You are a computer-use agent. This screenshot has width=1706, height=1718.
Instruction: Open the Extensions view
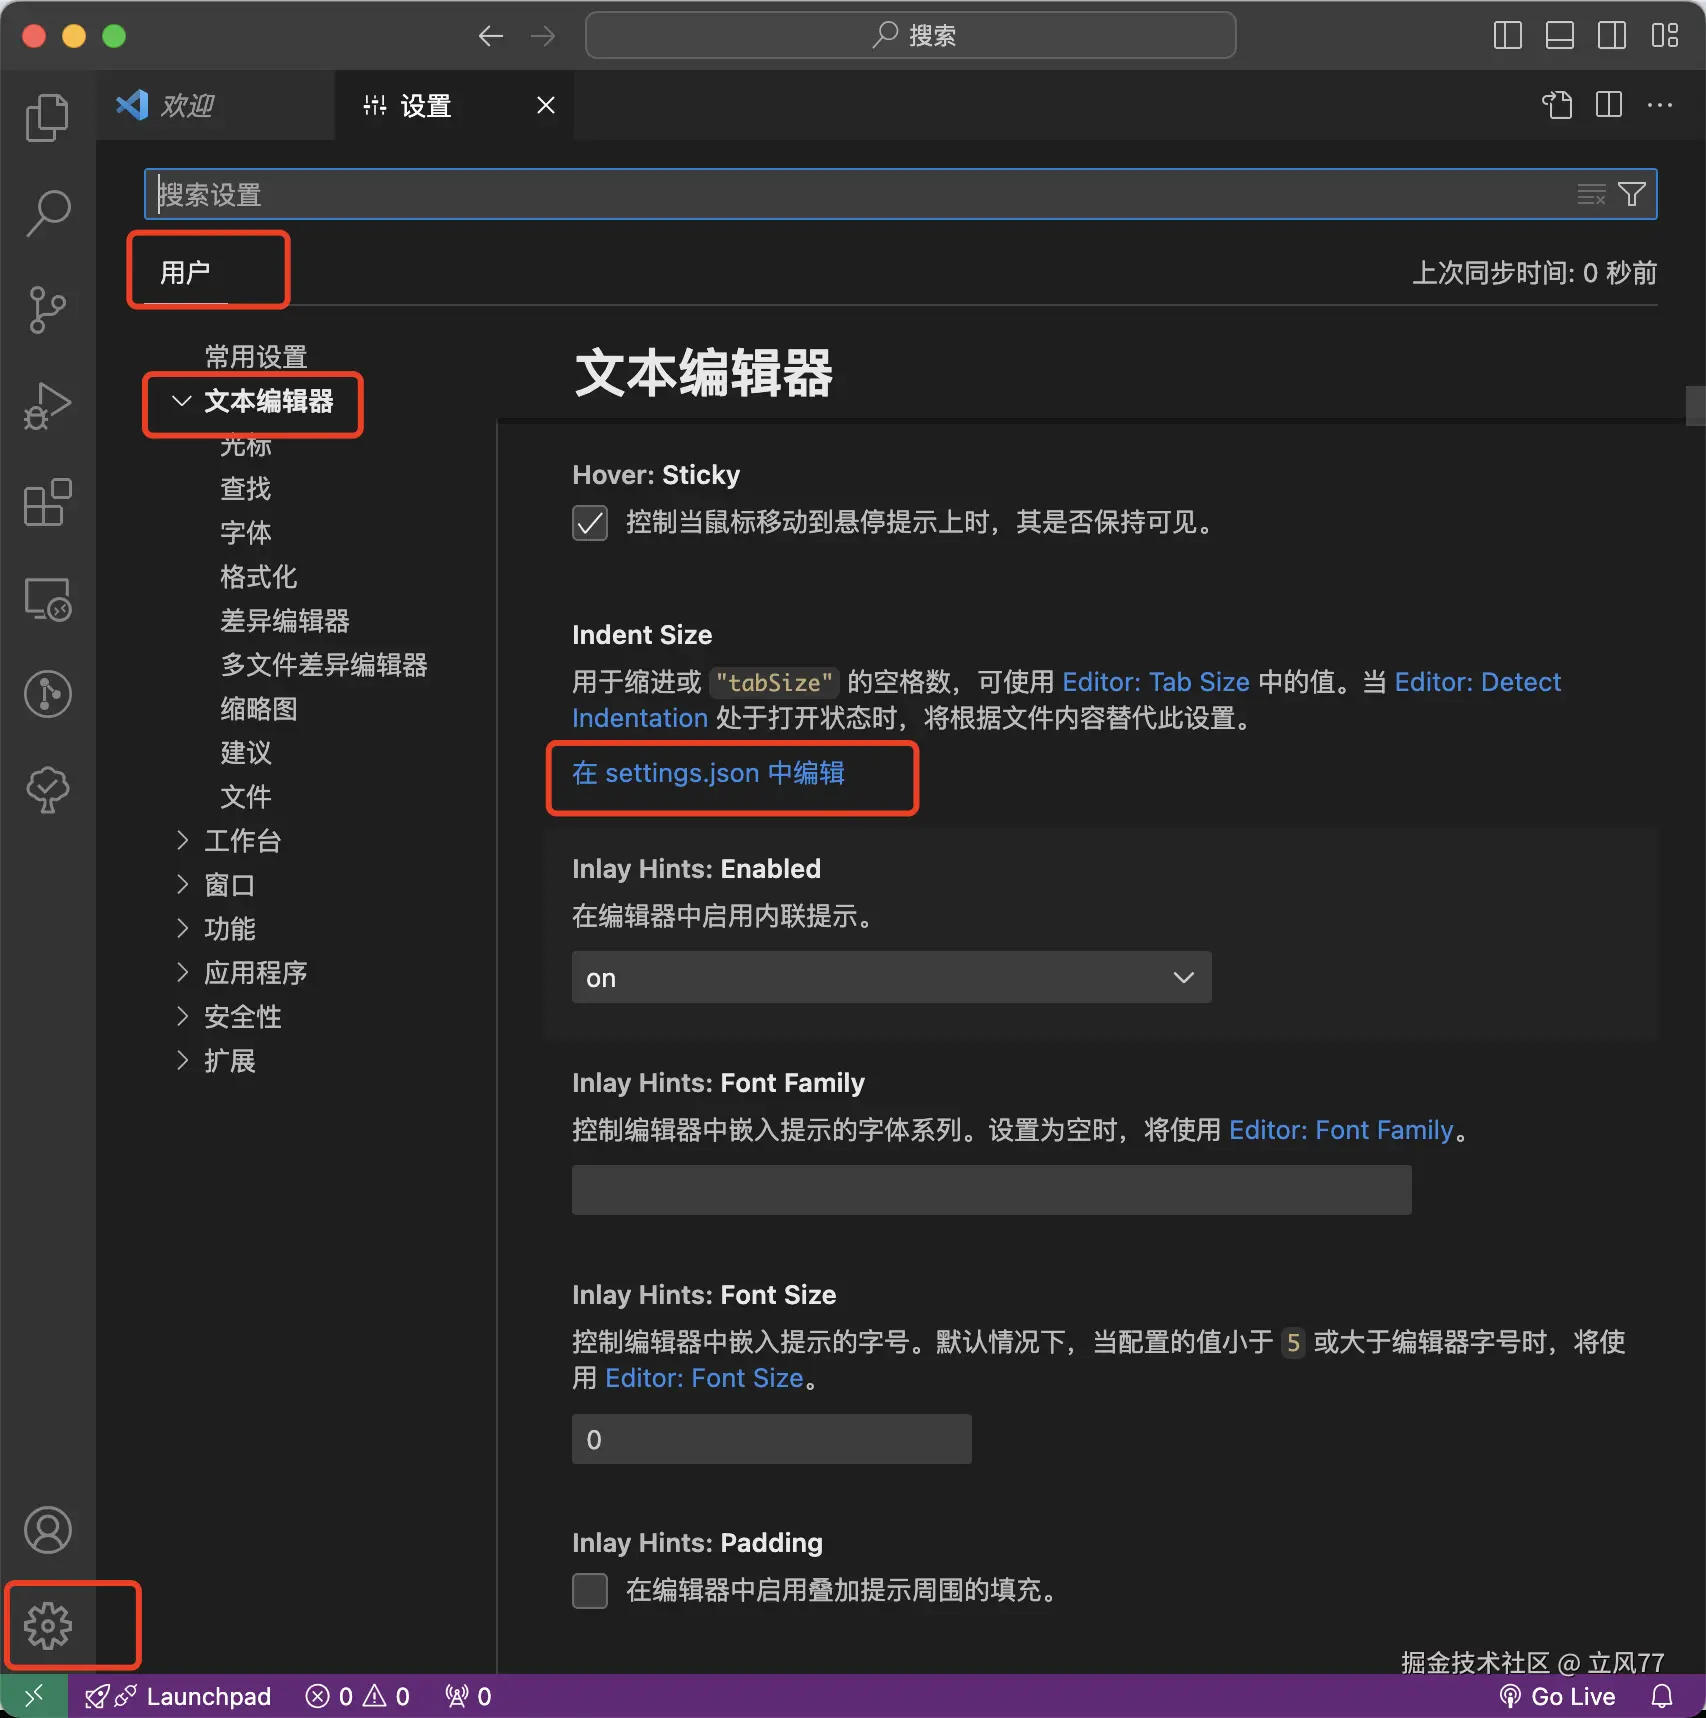(x=47, y=502)
